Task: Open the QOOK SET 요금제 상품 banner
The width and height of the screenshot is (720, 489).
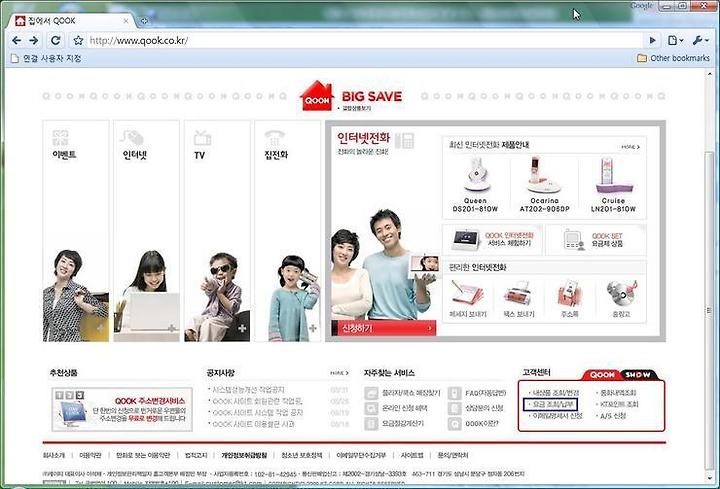Action: click(596, 240)
